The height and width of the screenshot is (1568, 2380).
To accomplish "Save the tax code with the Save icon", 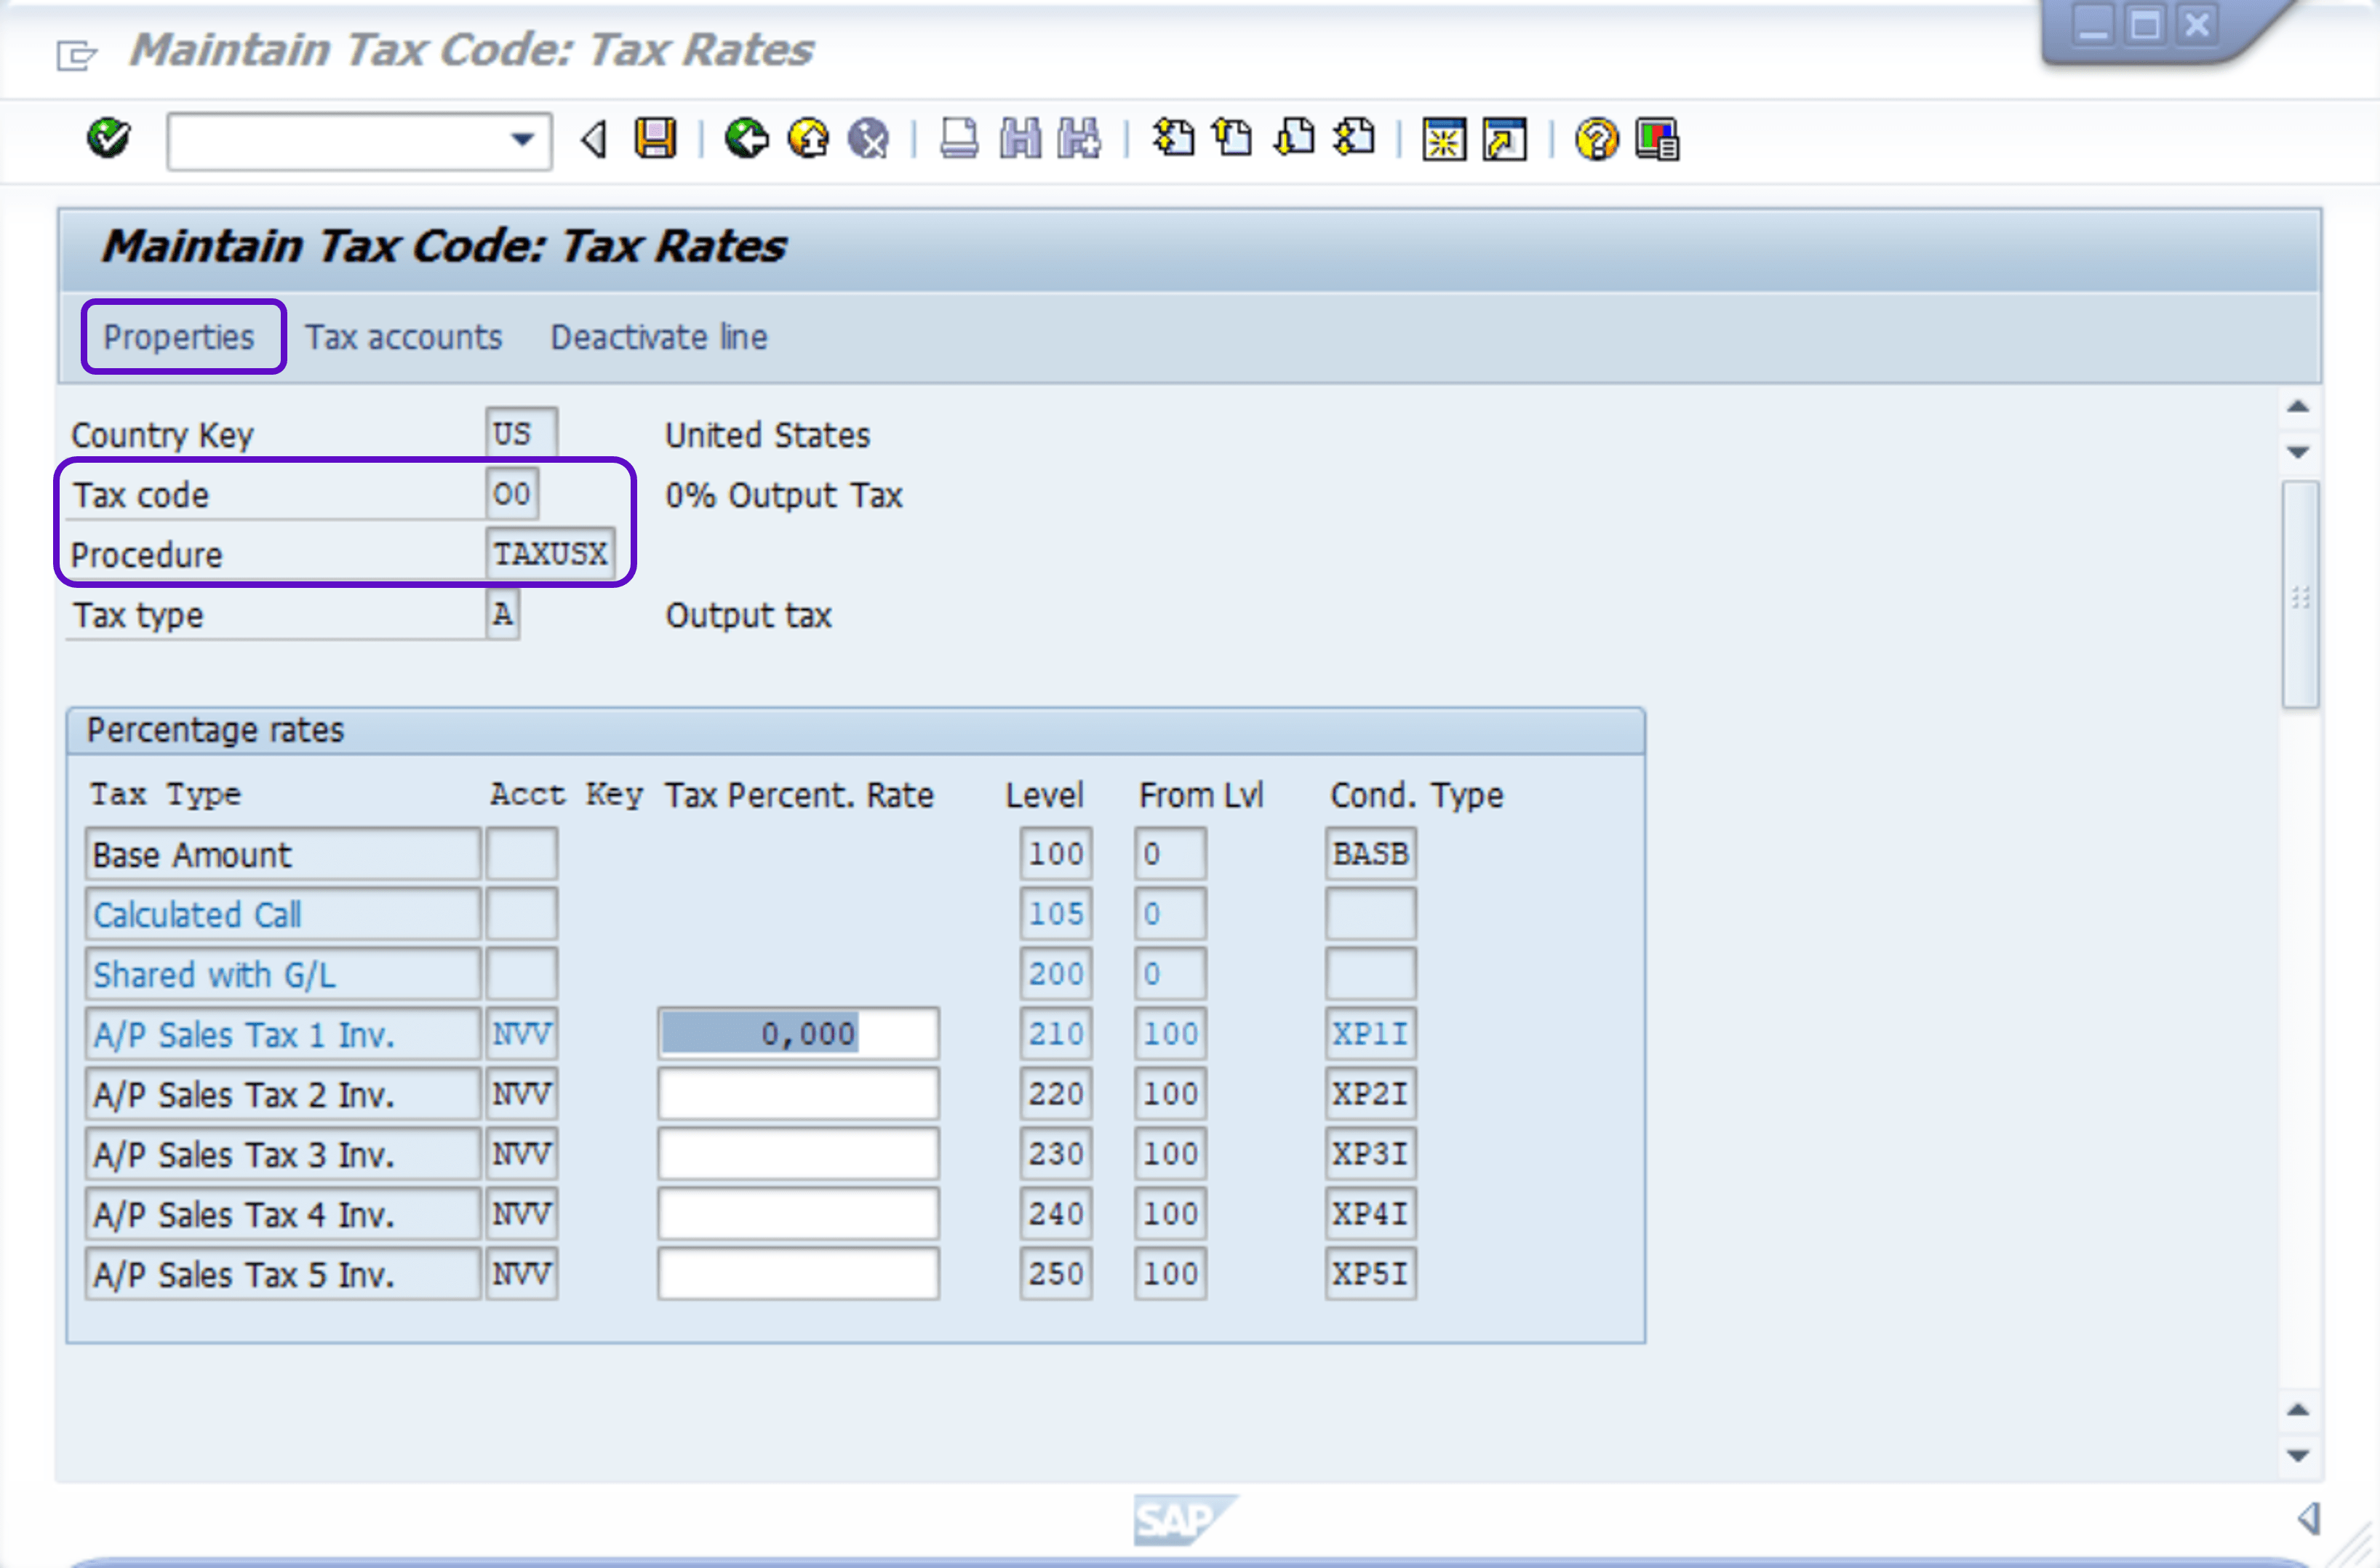I will (x=657, y=140).
